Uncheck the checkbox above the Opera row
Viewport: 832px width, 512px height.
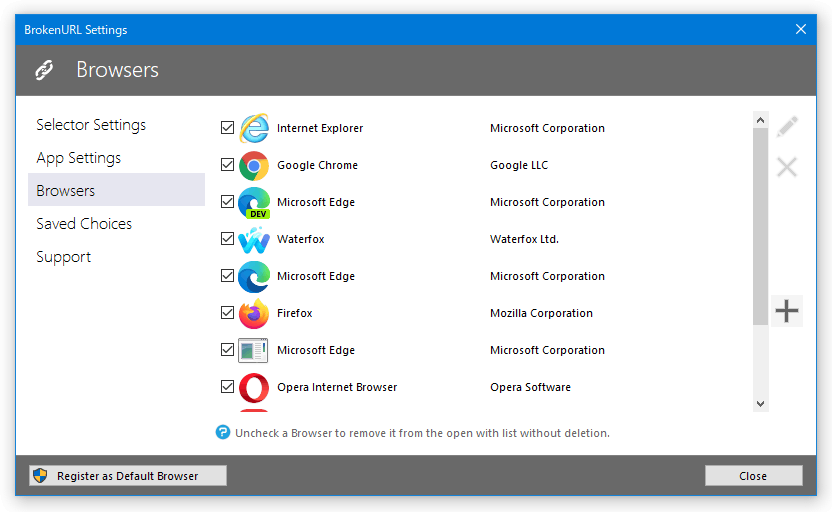coord(228,350)
